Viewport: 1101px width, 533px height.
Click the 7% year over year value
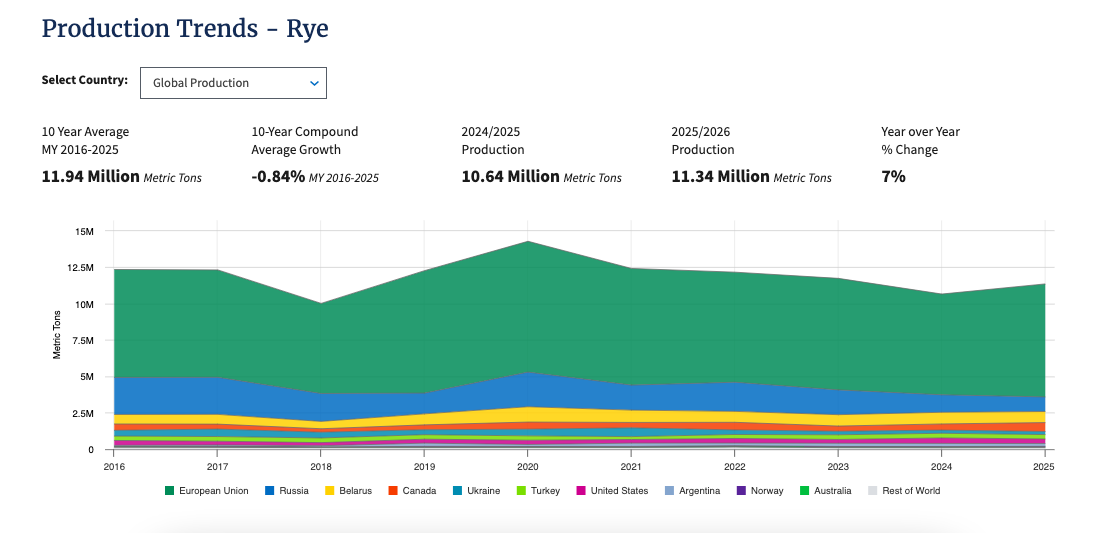tap(893, 176)
